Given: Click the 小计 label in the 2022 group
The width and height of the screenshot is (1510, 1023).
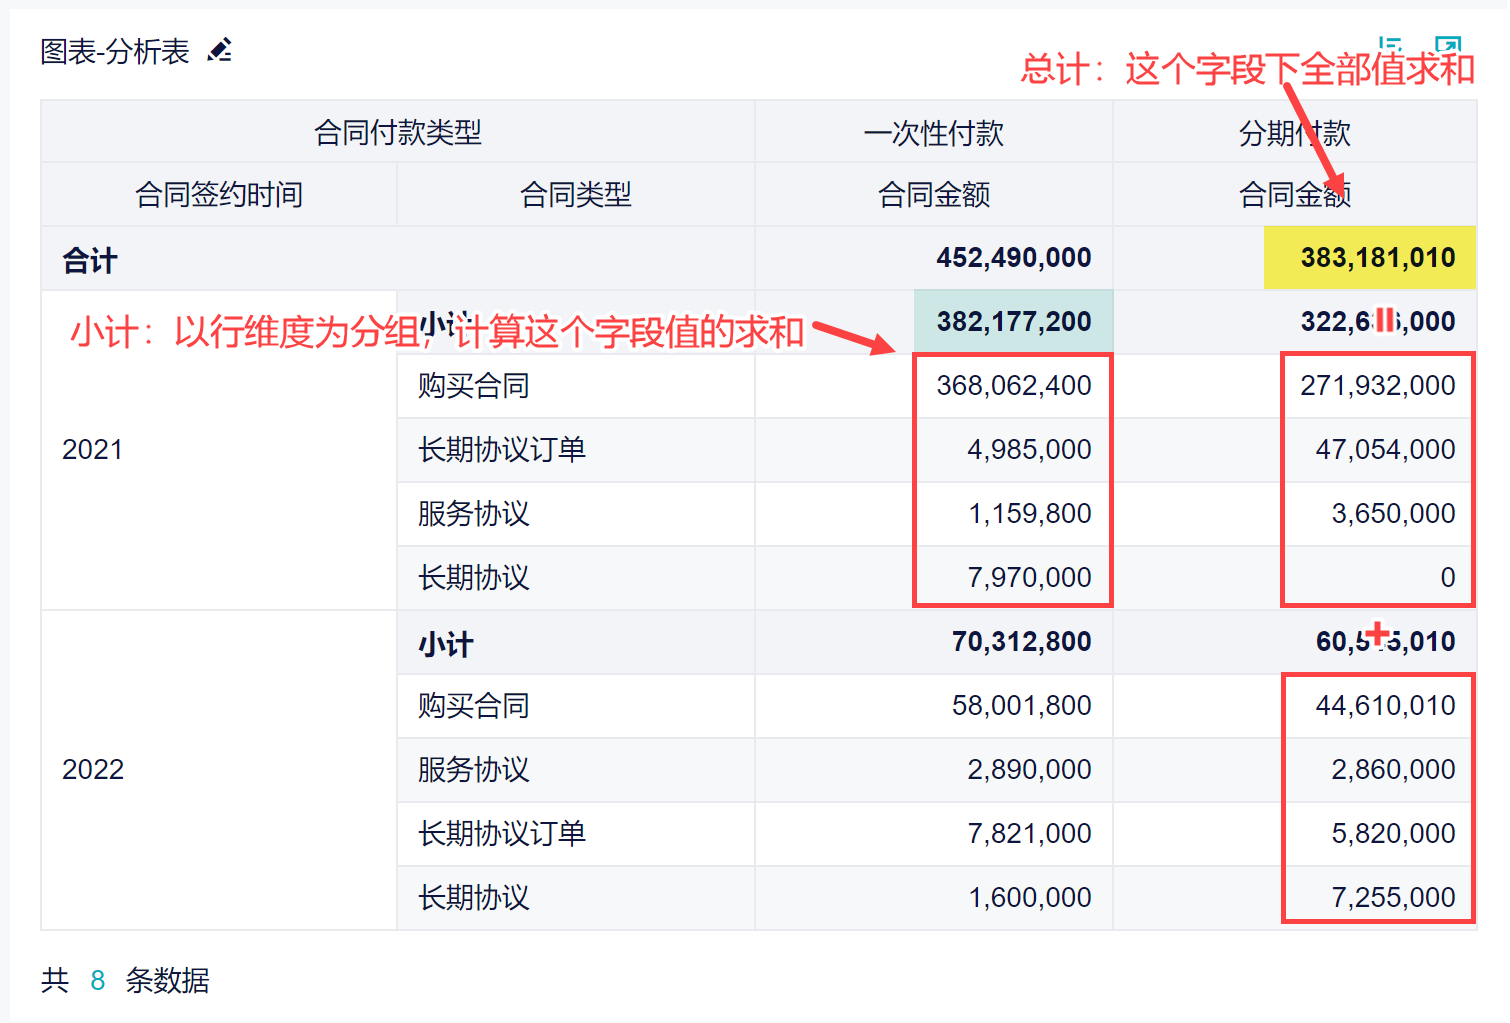Looking at the screenshot, I should pos(446,643).
